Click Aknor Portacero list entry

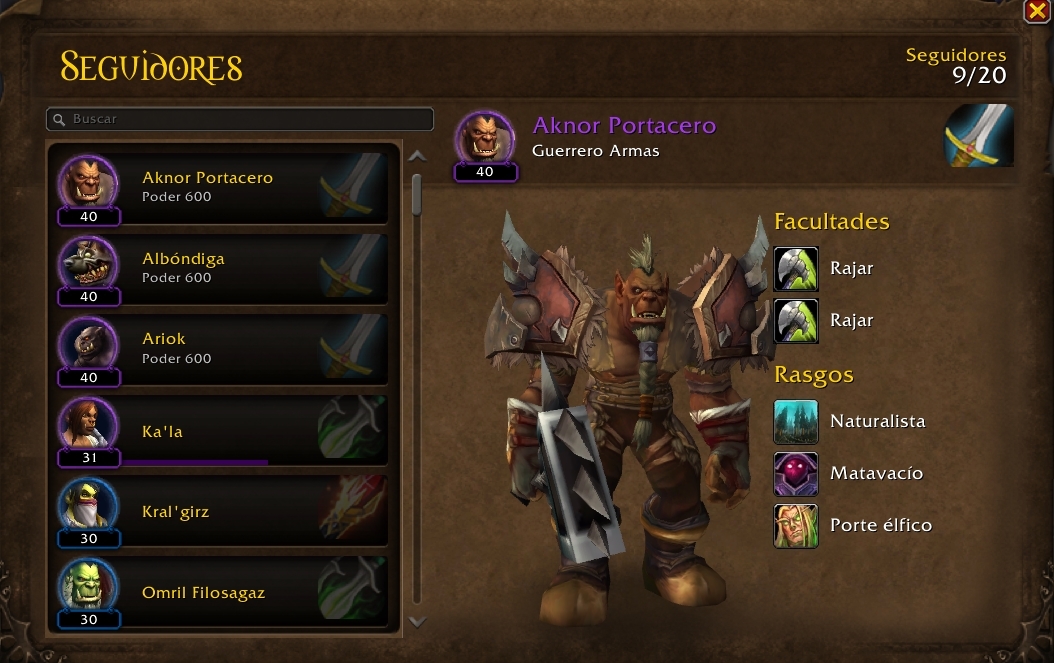220,188
